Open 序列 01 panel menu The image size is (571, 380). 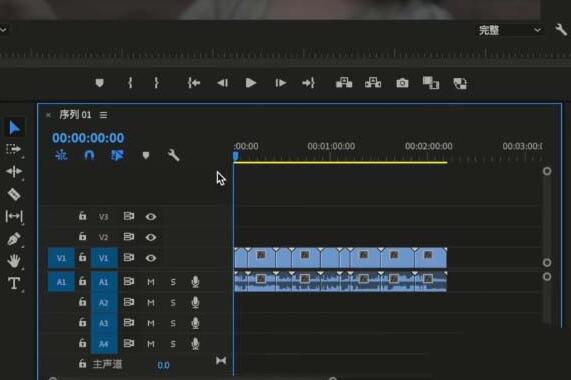pyautogui.click(x=103, y=115)
